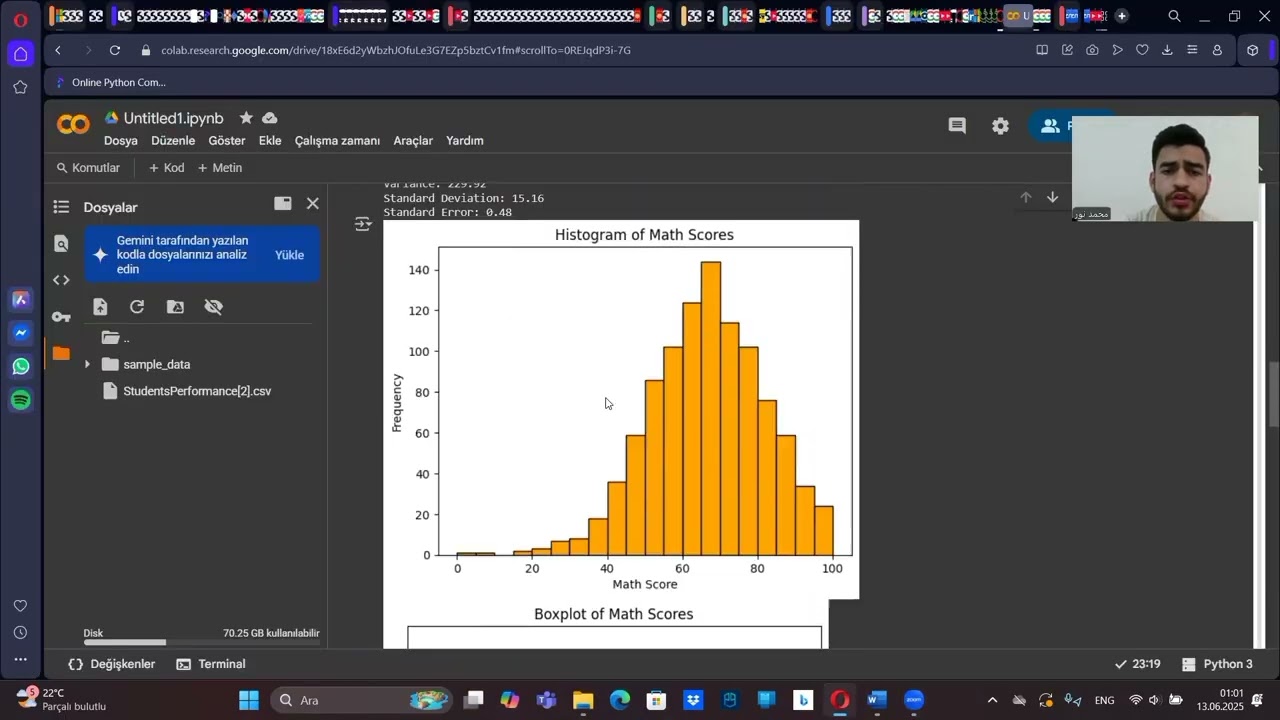This screenshot has height=720, width=1280.
Task: Open the Düzenle menu
Action: click(173, 141)
